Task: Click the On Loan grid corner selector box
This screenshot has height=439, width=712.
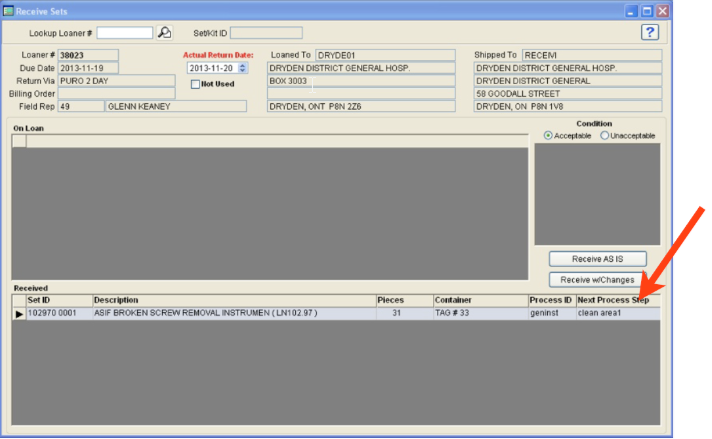Action: pos(18,141)
